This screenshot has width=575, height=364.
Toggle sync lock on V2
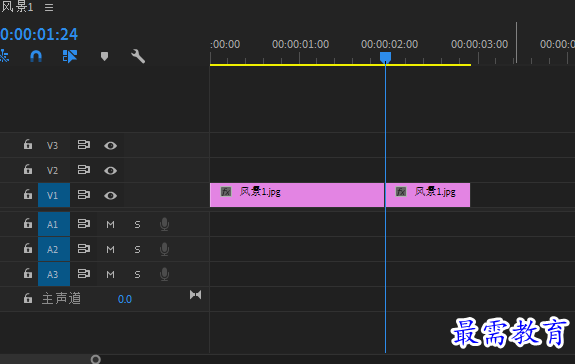coord(84,170)
